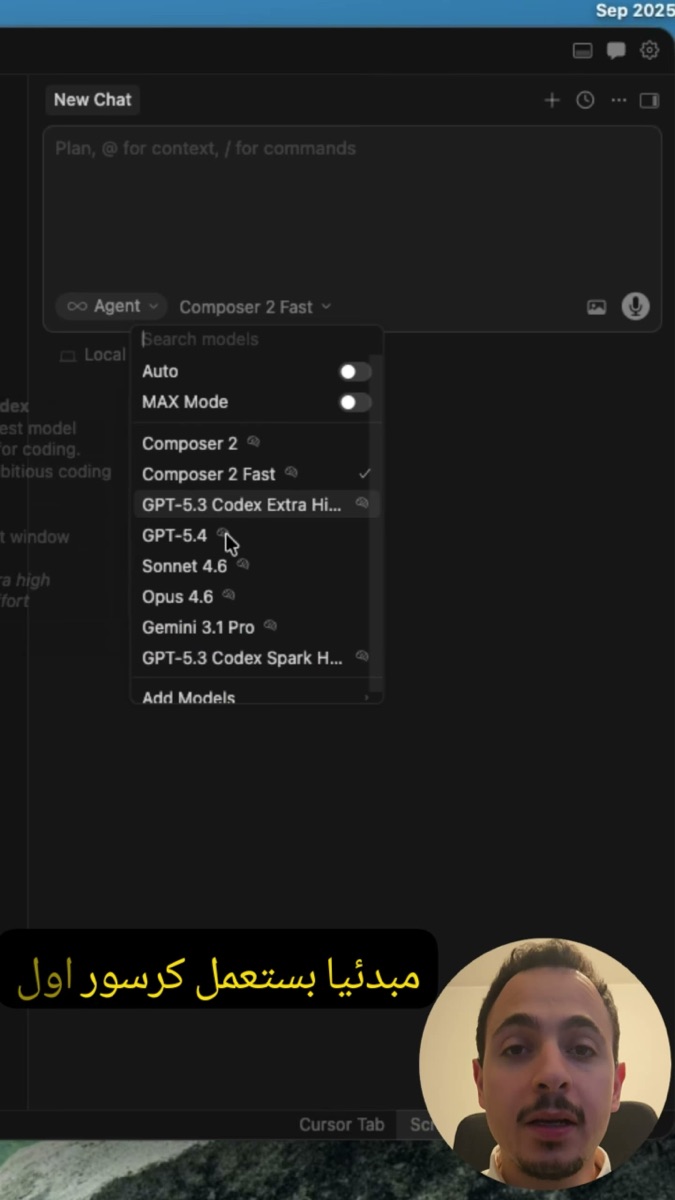Turn on the MAX Mode toggle
Image resolution: width=675 pixels, height=1200 pixels.
(355, 402)
